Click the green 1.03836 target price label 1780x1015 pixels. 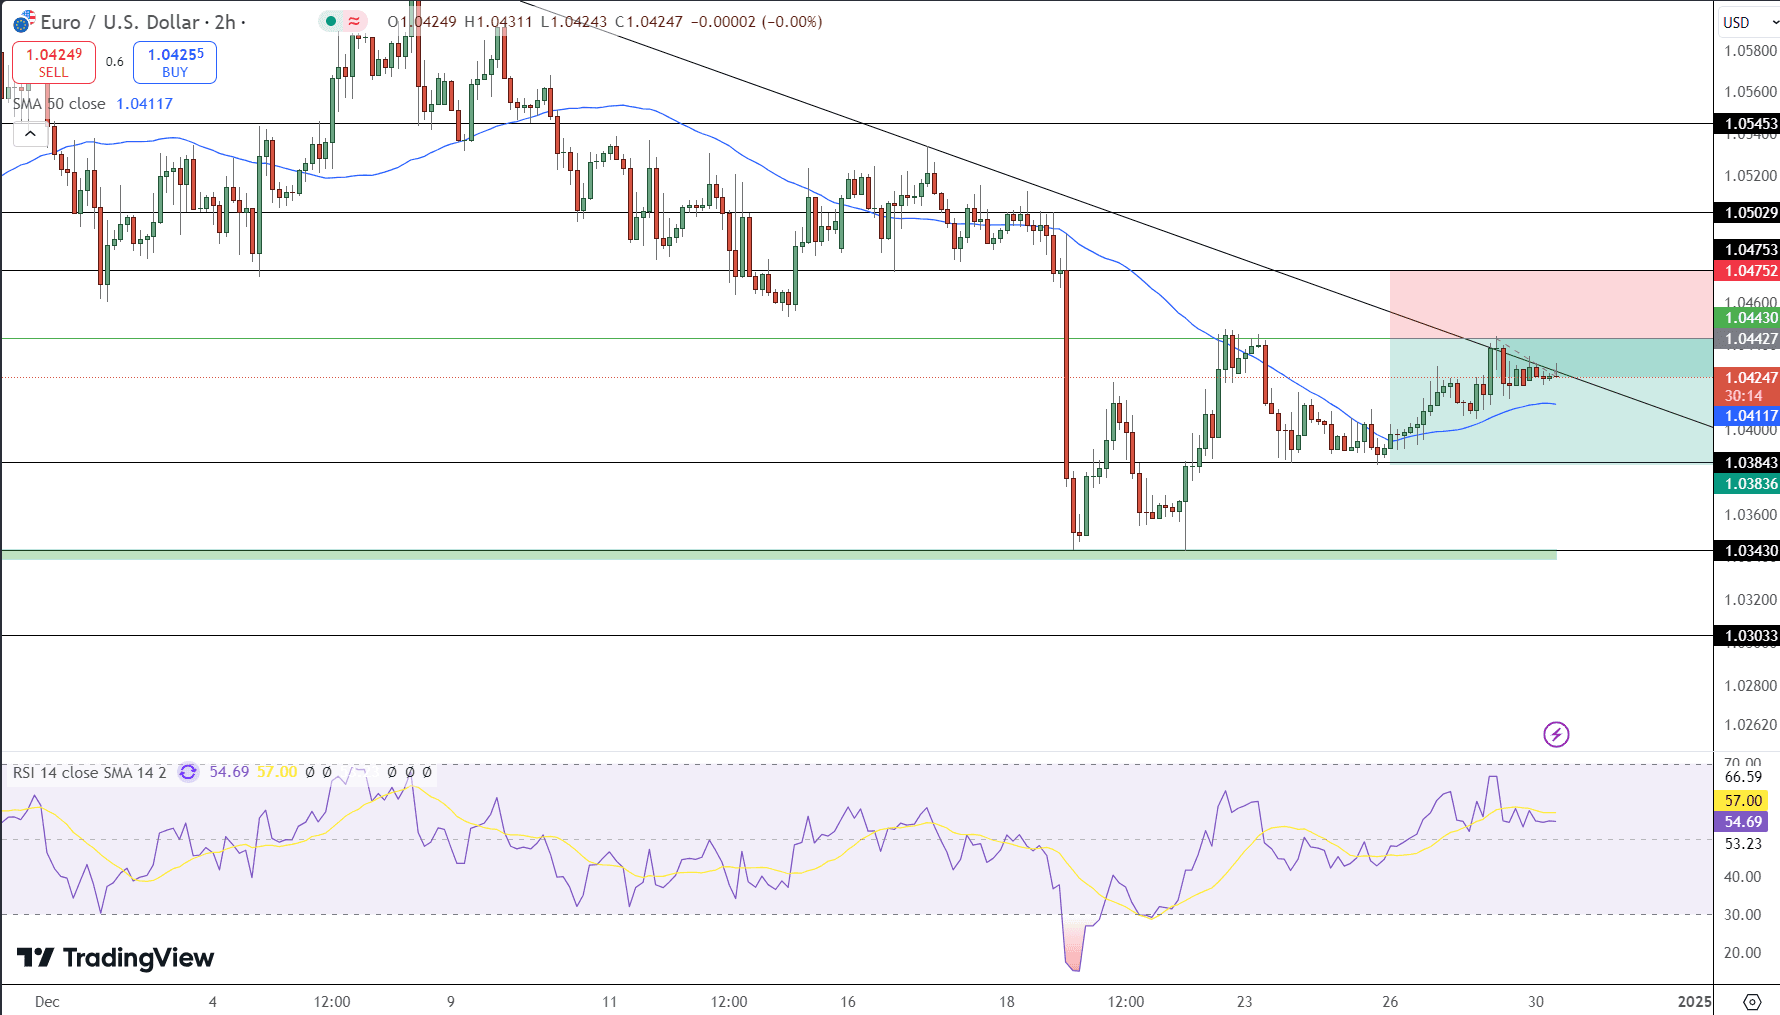coord(1747,484)
